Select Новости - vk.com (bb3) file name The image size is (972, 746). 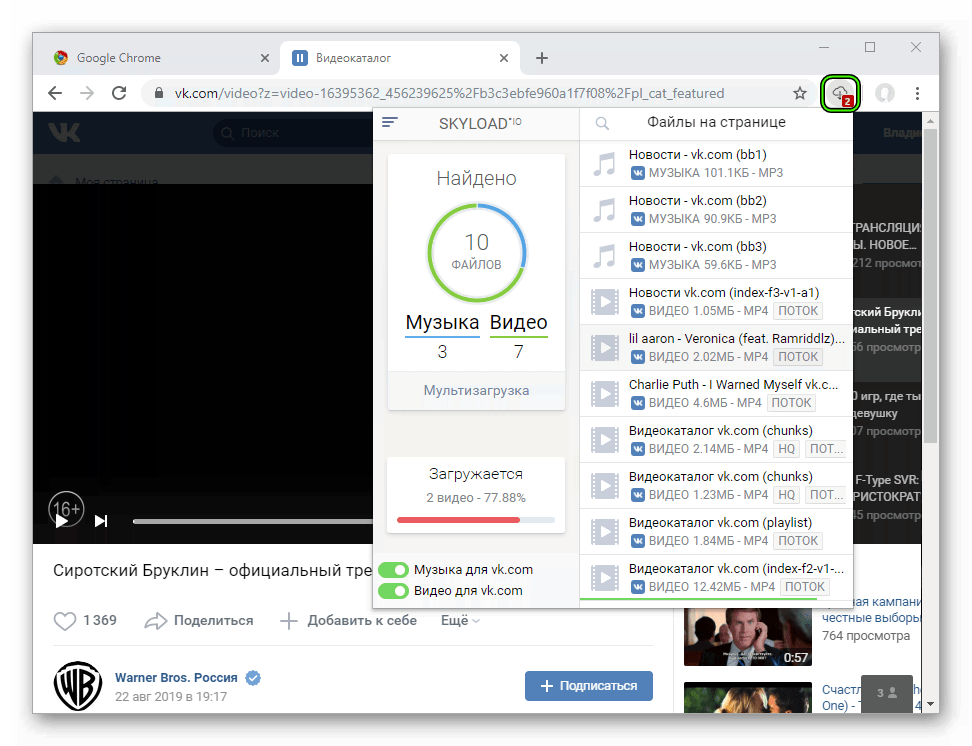(697, 246)
